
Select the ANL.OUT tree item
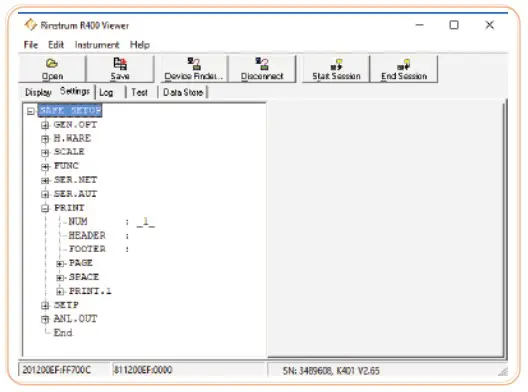coord(75,319)
